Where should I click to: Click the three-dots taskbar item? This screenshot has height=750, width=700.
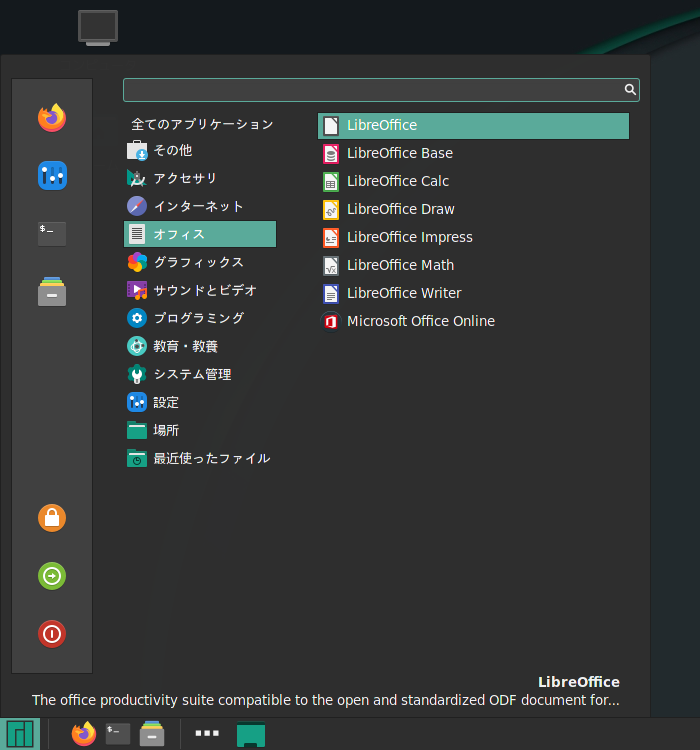click(x=207, y=733)
